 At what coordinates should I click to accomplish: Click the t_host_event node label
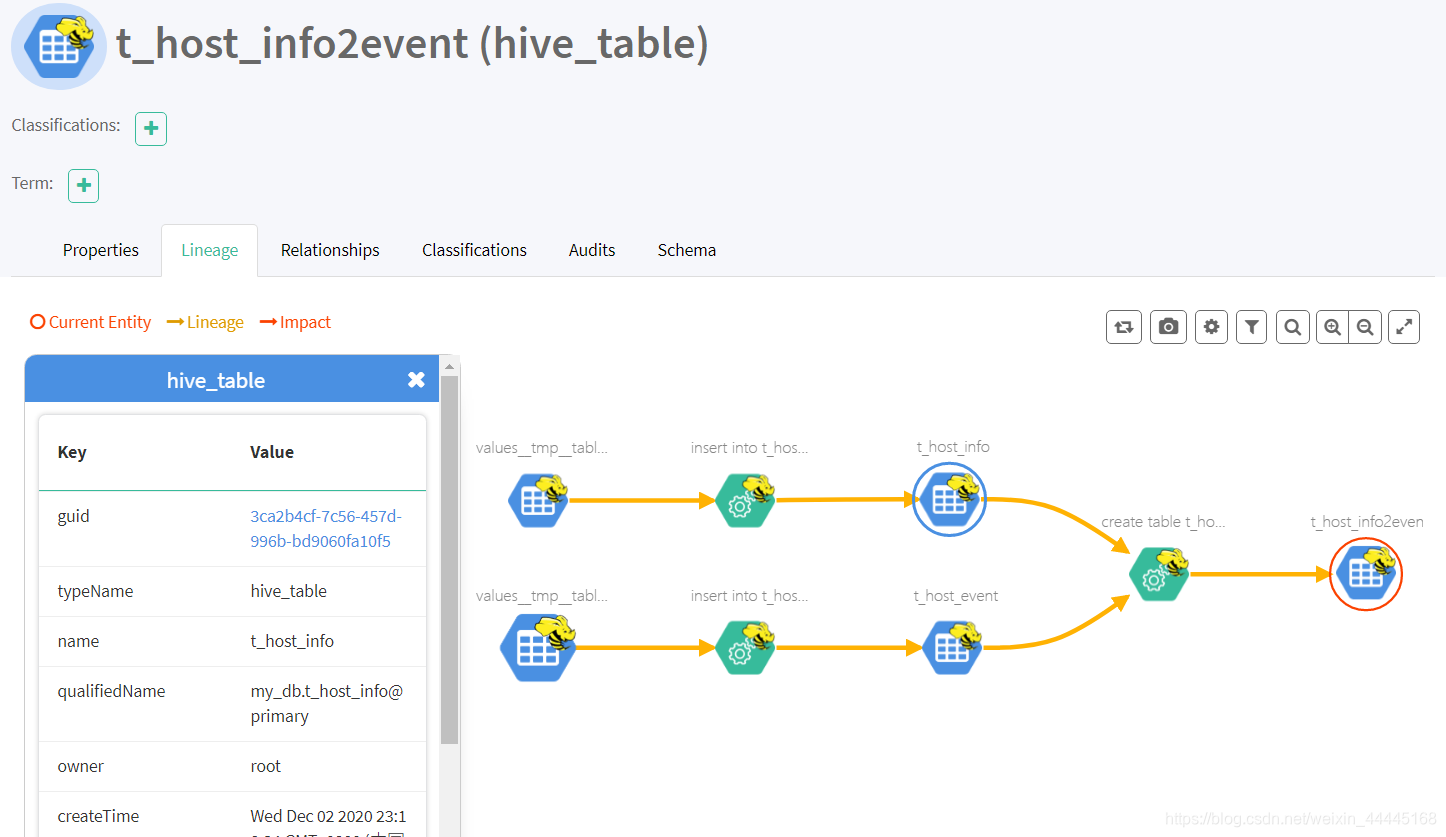point(956,596)
